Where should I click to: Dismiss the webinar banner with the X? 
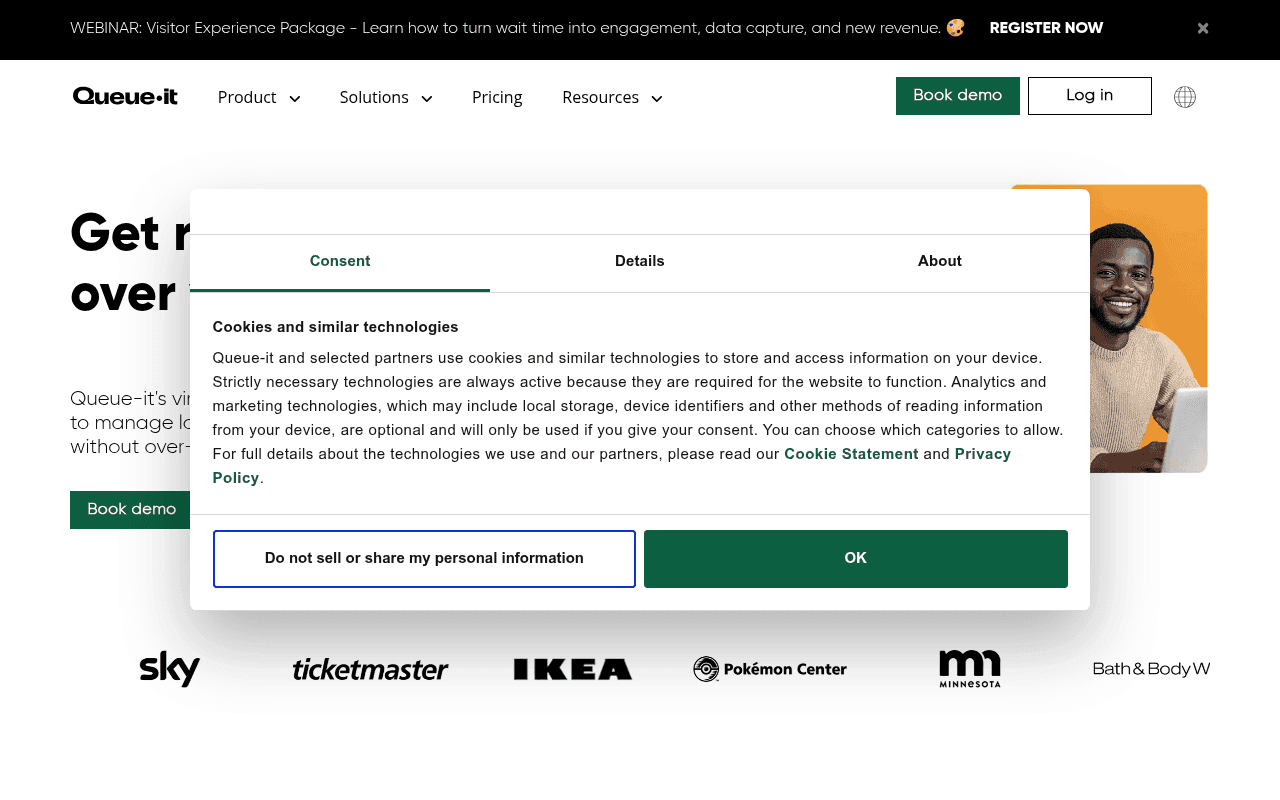tap(1203, 28)
